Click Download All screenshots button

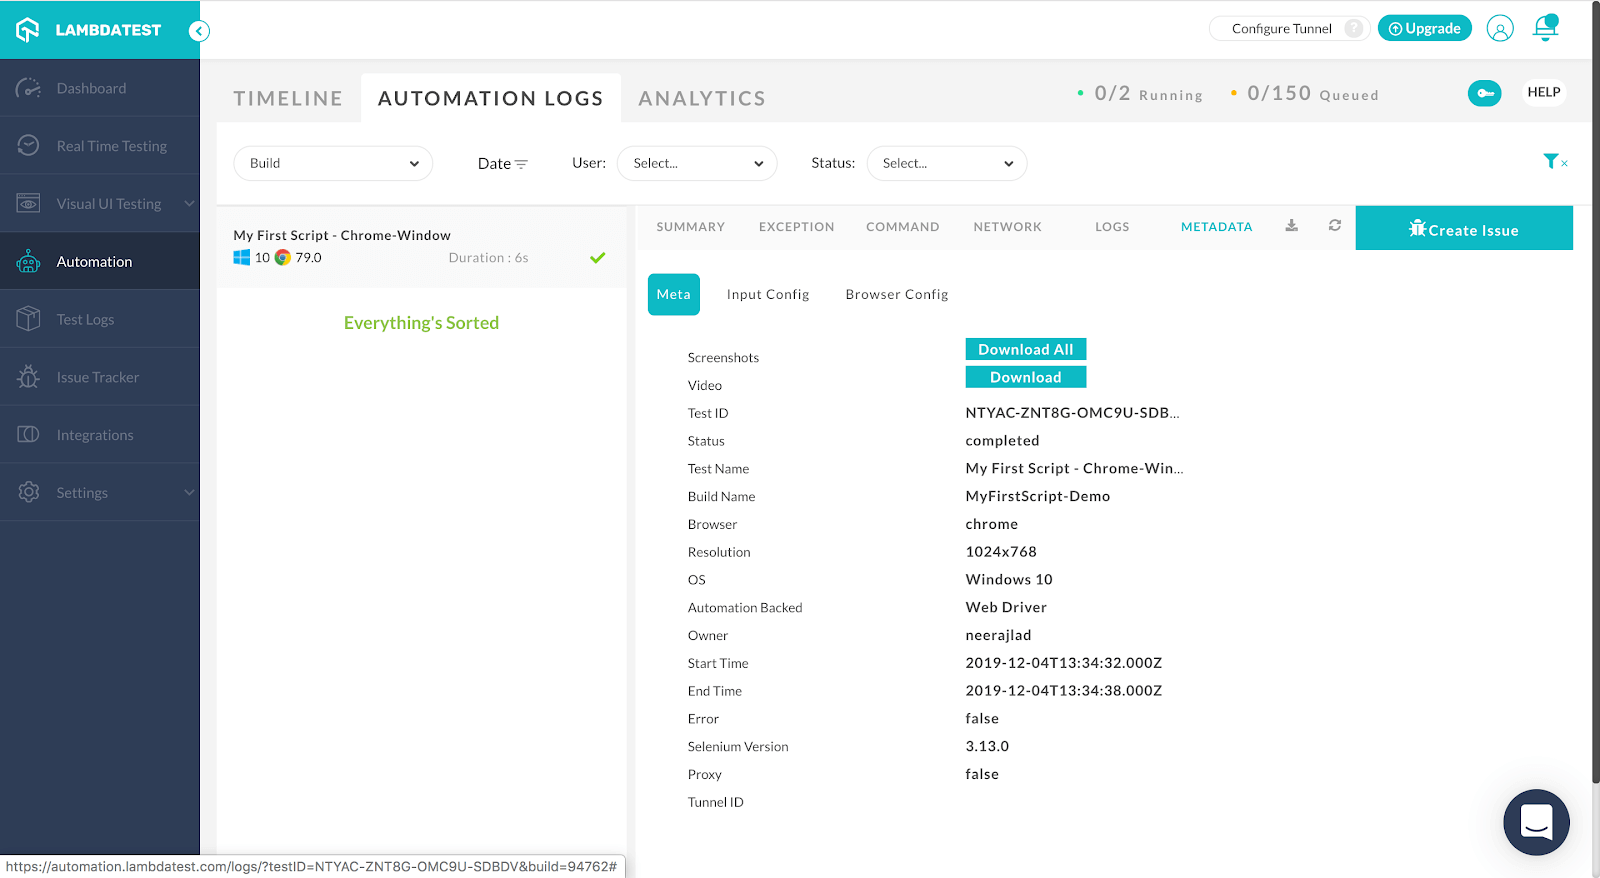click(x=1026, y=349)
